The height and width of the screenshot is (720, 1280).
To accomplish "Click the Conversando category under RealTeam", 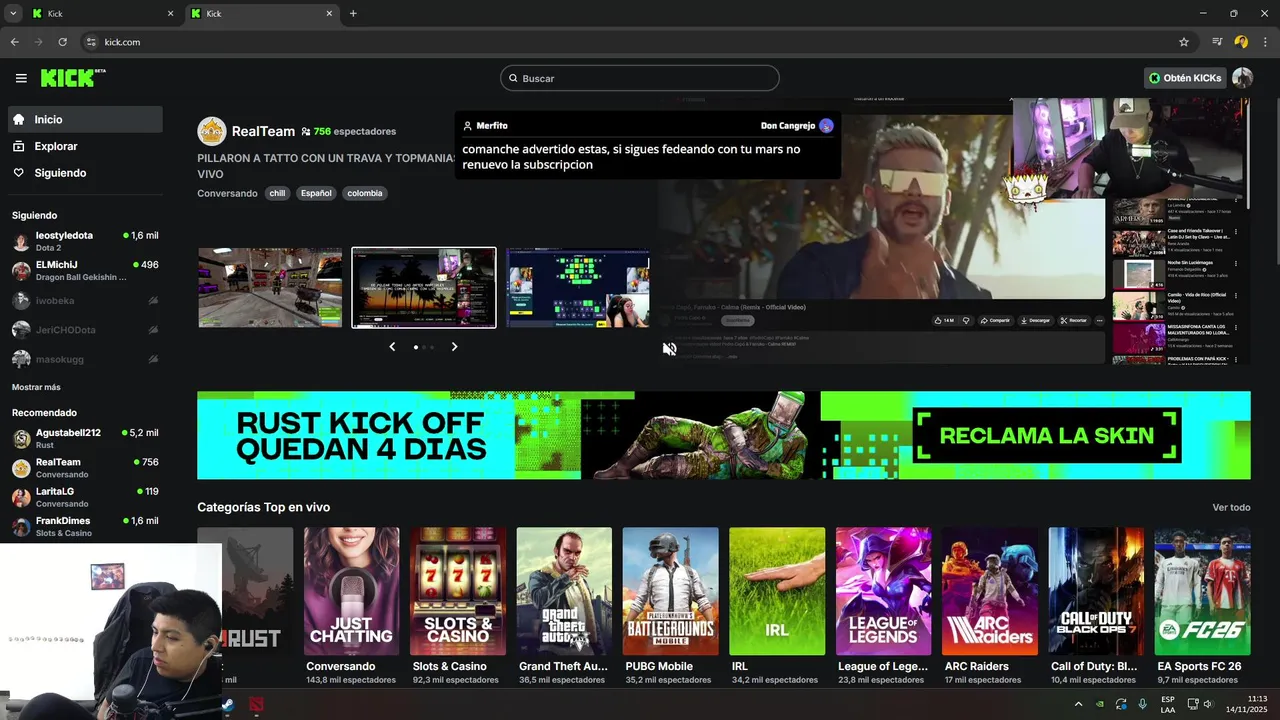I will [227, 193].
